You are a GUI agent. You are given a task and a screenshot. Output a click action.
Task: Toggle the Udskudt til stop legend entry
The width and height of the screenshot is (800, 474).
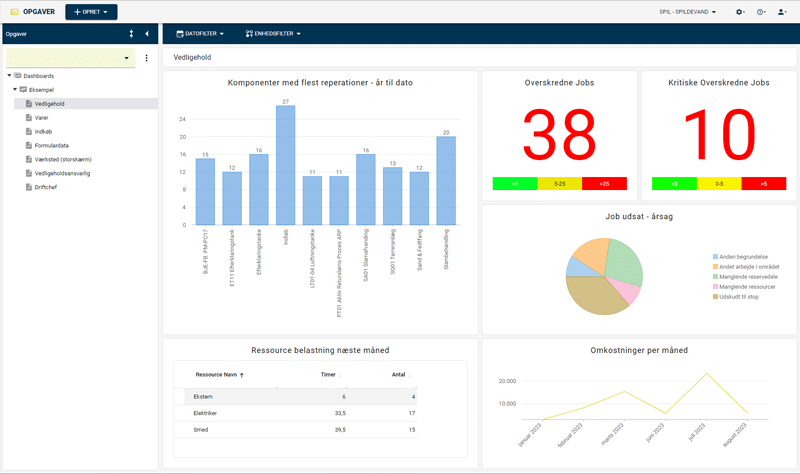[736, 296]
